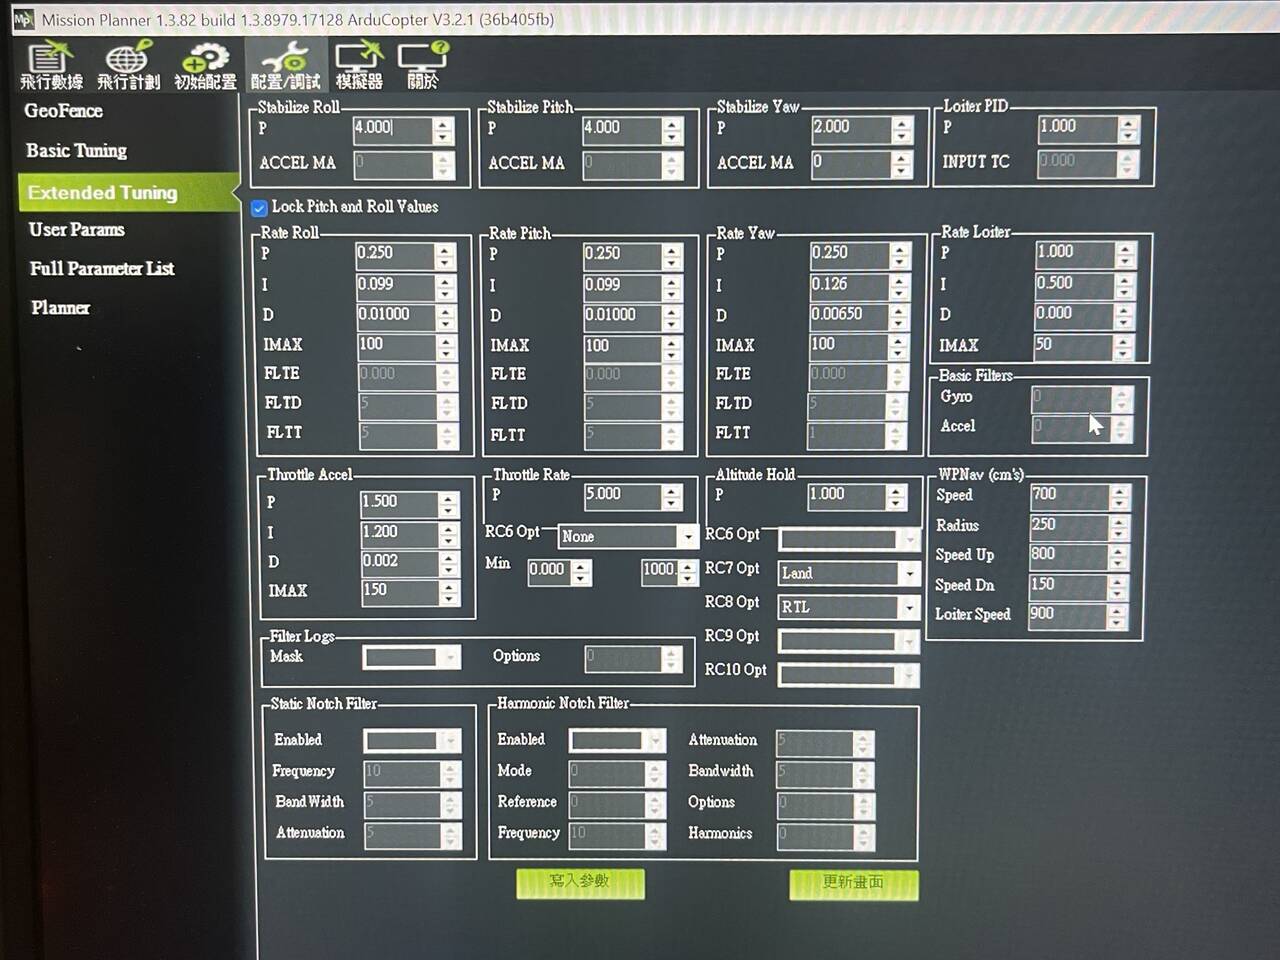The height and width of the screenshot is (960, 1280).
Task: Click the Write Params (寫入參數) button
Action: 580,882
